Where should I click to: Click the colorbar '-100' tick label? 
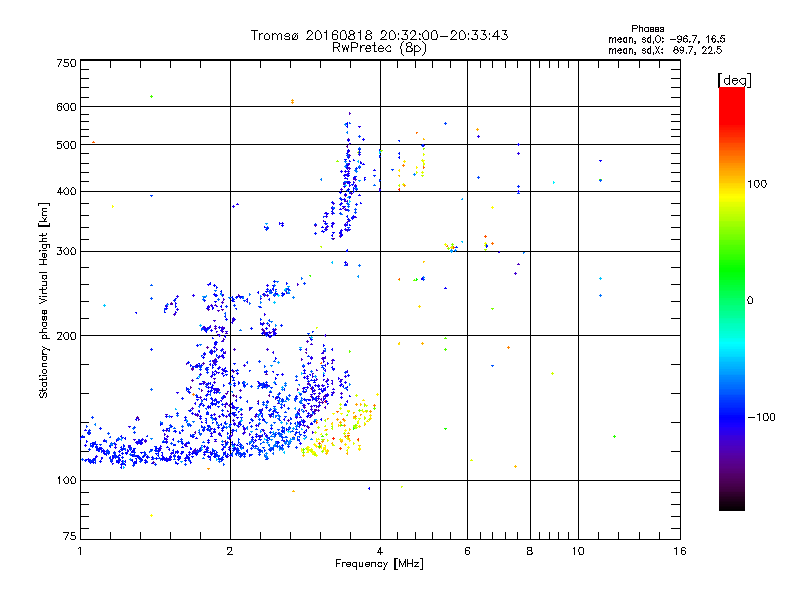[x=761, y=417]
